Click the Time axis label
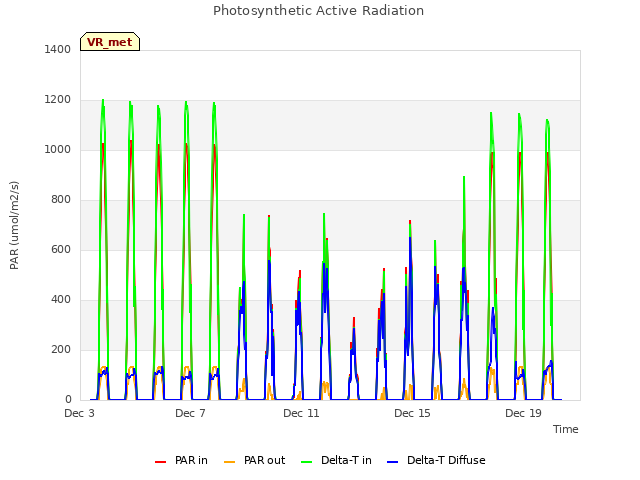Viewport: 640px width, 480px height. 566,429
